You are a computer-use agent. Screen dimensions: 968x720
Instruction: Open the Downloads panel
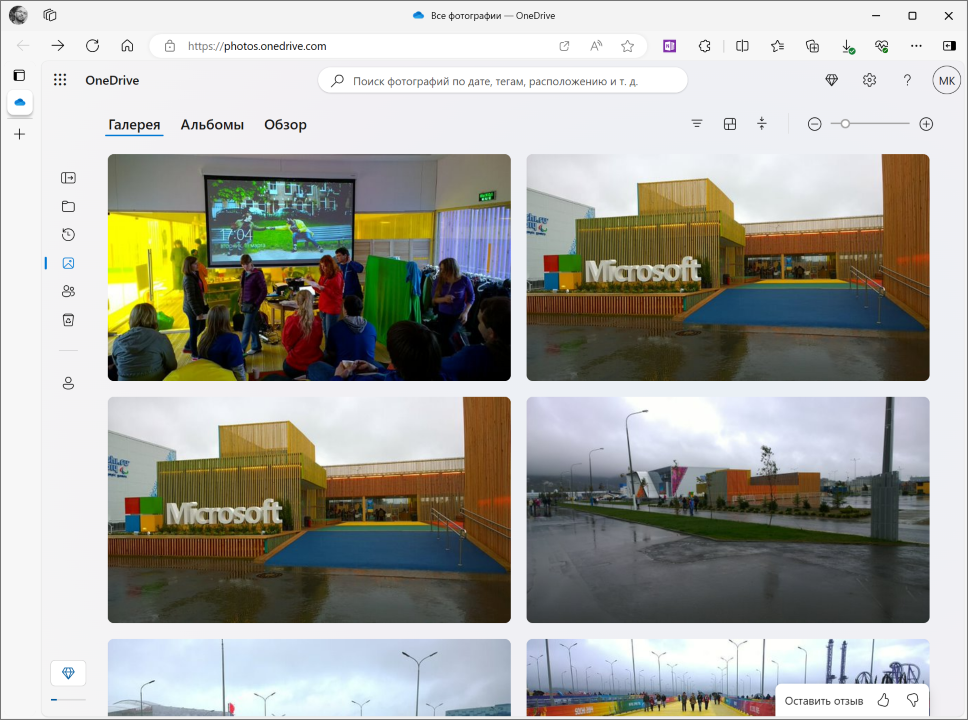pyautogui.click(x=848, y=46)
